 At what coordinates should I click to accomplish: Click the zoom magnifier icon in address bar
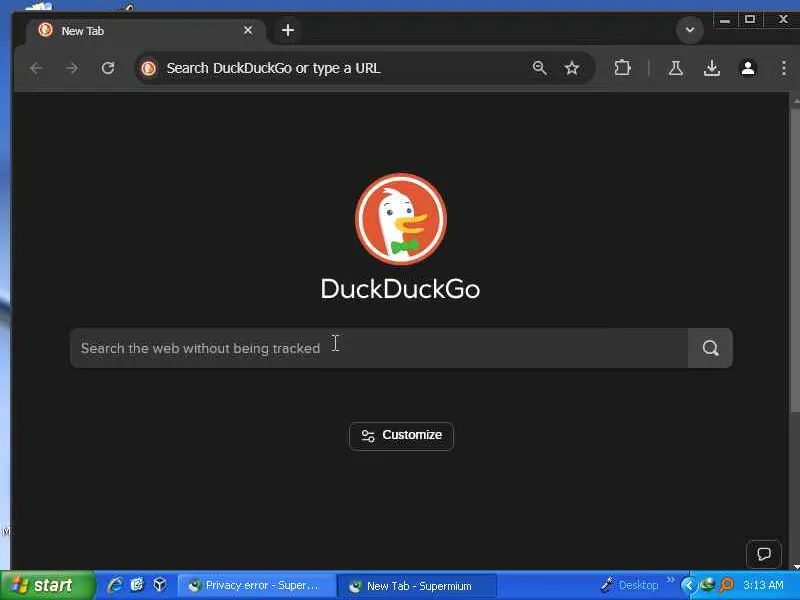(540, 68)
